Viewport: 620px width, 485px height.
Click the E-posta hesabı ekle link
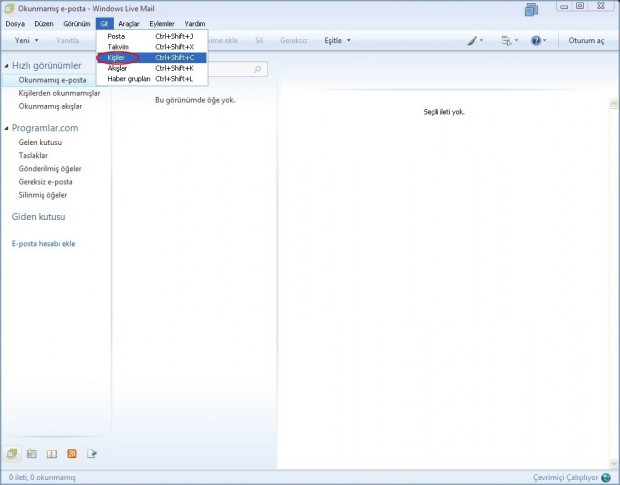pyautogui.click(x=43, y=243)
